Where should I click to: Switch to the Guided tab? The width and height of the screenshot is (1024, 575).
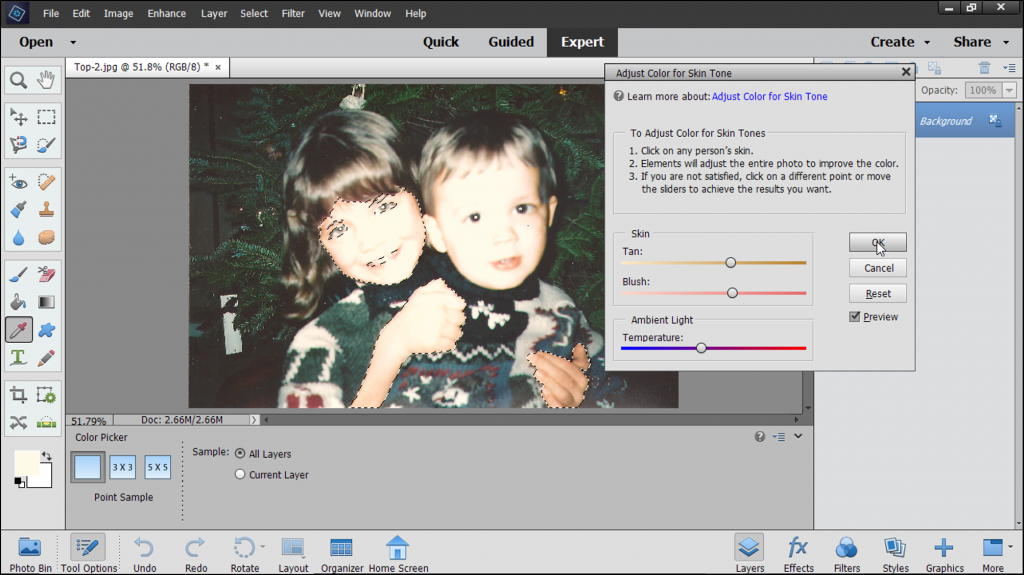click(x=511, y=42)
